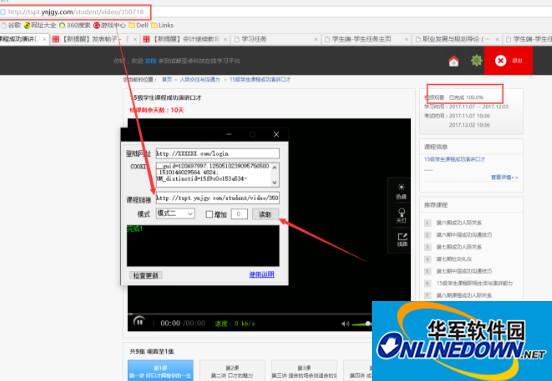Open recommended course 3 第七期成功人际关系
552x381 pixels.
[x=459, y=247]
